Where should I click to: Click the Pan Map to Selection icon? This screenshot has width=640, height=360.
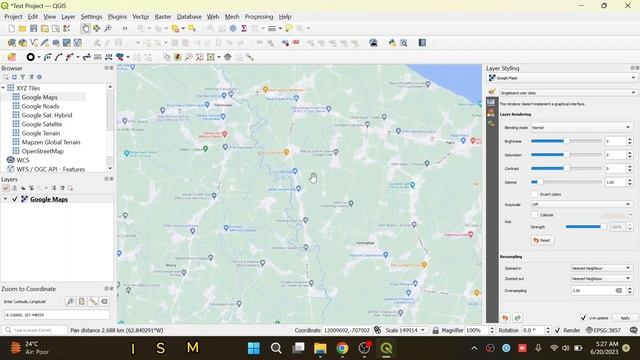click(96, 28)
